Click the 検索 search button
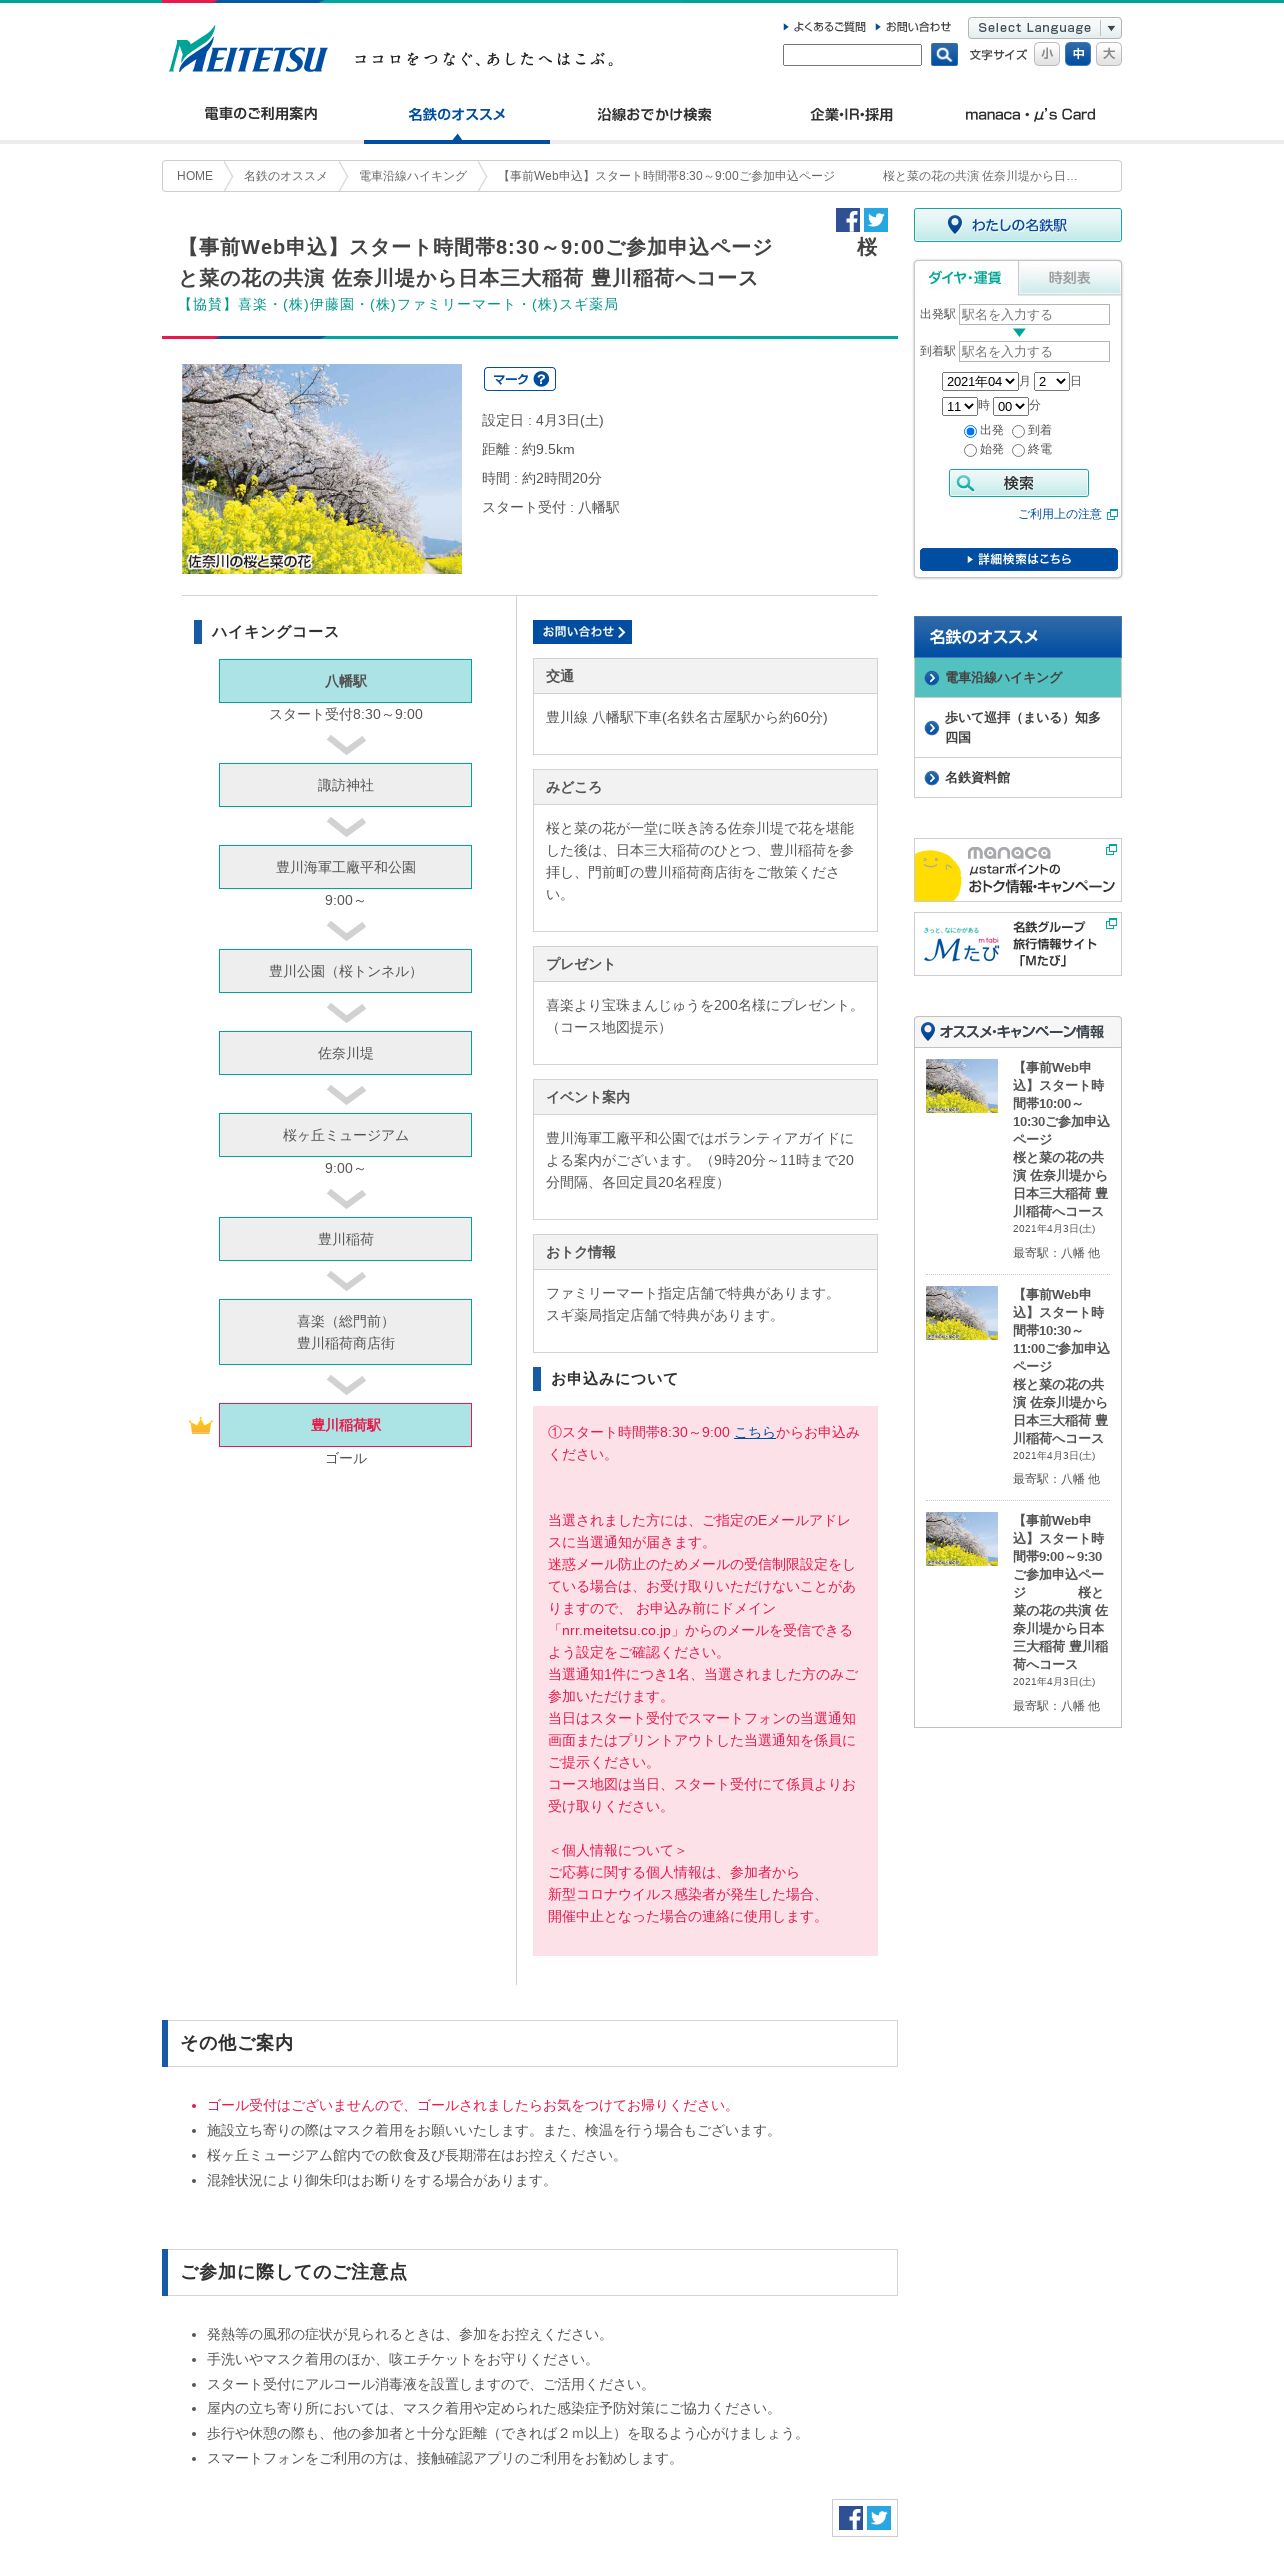This screenshot has height=2568, width=1284. [x=1019, y=483]
